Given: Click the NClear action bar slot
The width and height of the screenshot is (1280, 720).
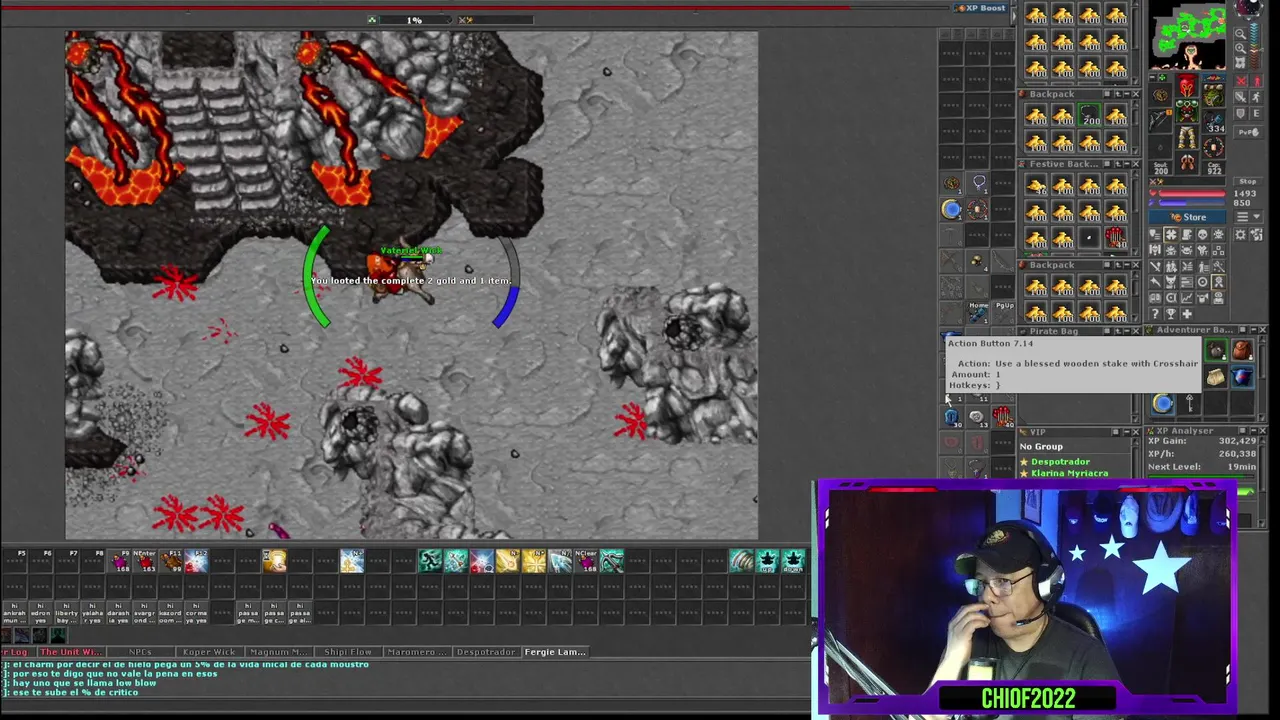Looking at the screenshot, I should pyautogui.click(x=586, y=561).
